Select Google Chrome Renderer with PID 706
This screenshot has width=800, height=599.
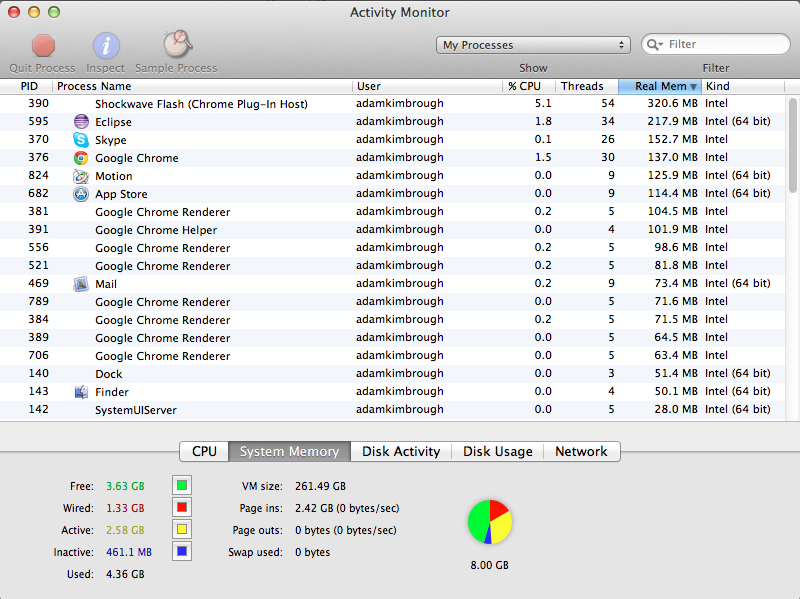click(392, 356)
